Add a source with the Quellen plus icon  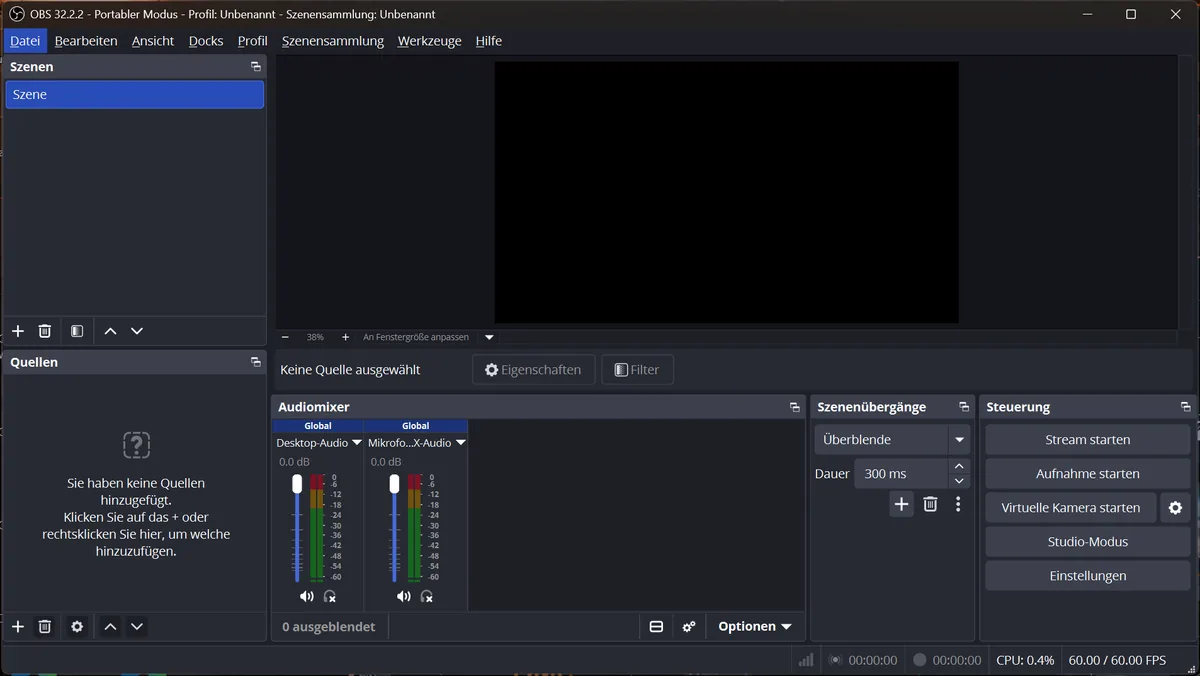point(18,627)
